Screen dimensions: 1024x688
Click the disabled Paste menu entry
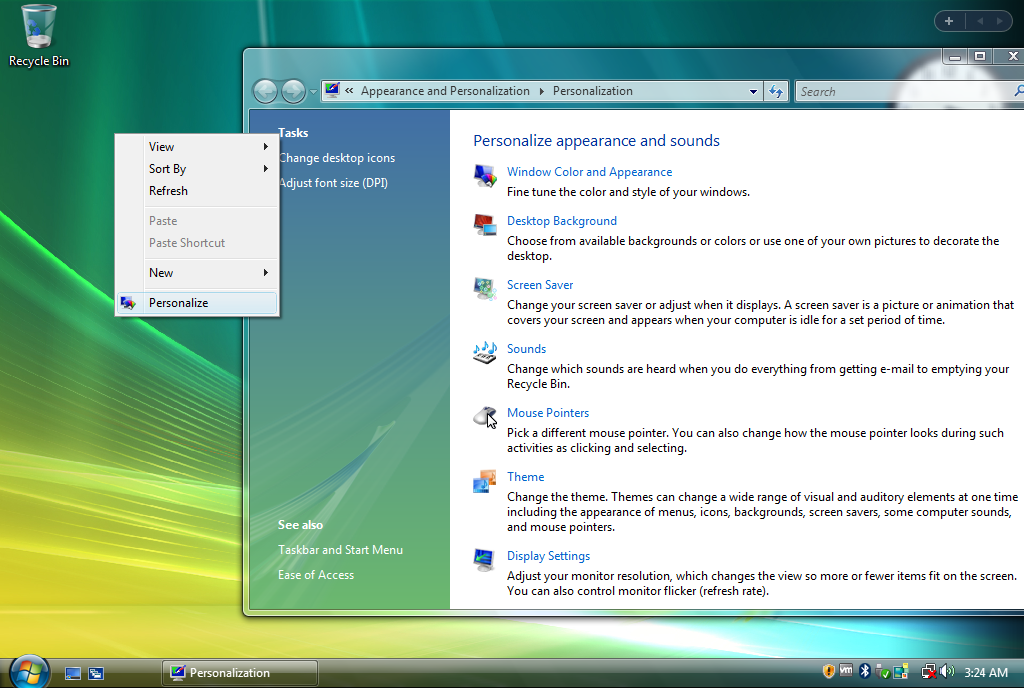[x=197, y=221]
